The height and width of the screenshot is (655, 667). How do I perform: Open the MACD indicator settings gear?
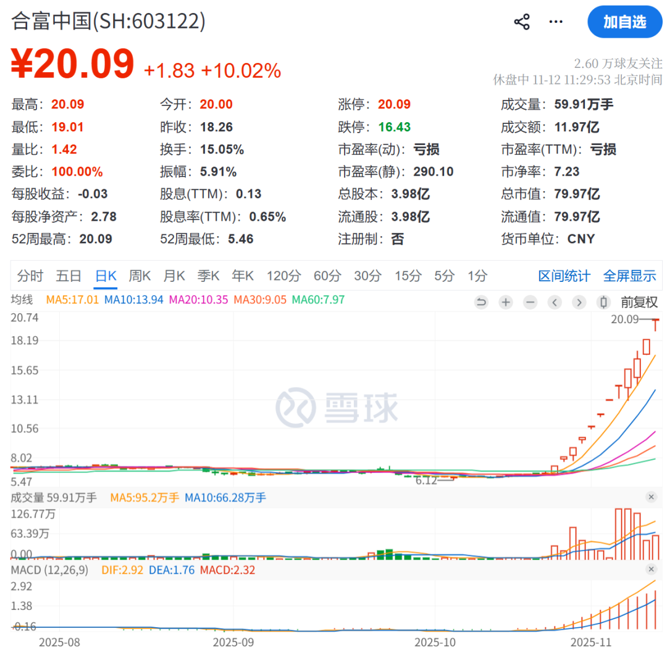652,569
